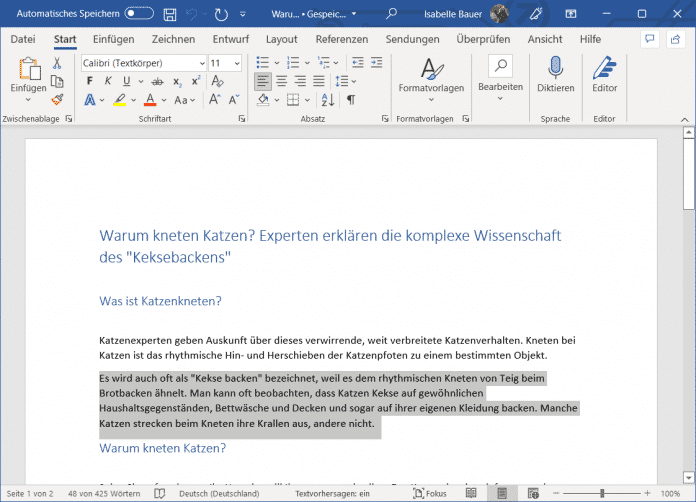Image resolution: width=696 pixels, height=502 pixels.
Task: Click the pen feedback icon near user avatar
Action: (536, 14)
